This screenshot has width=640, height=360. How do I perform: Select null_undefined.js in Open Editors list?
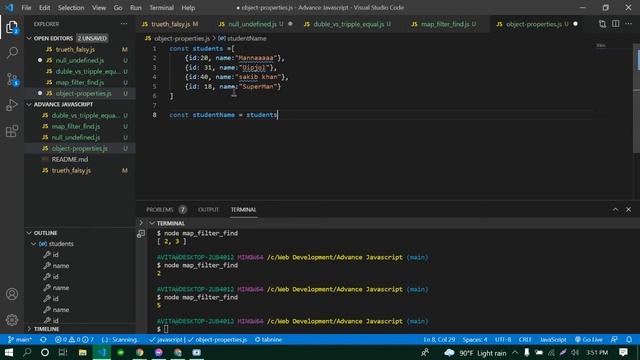80,60
